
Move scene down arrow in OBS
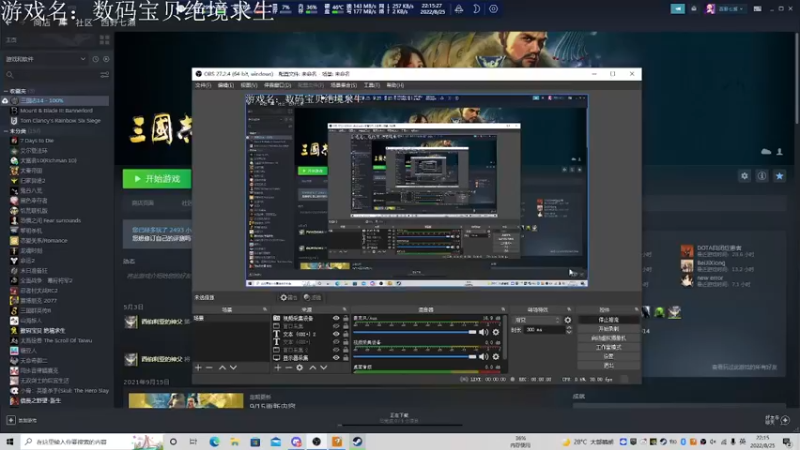[233, 367]
